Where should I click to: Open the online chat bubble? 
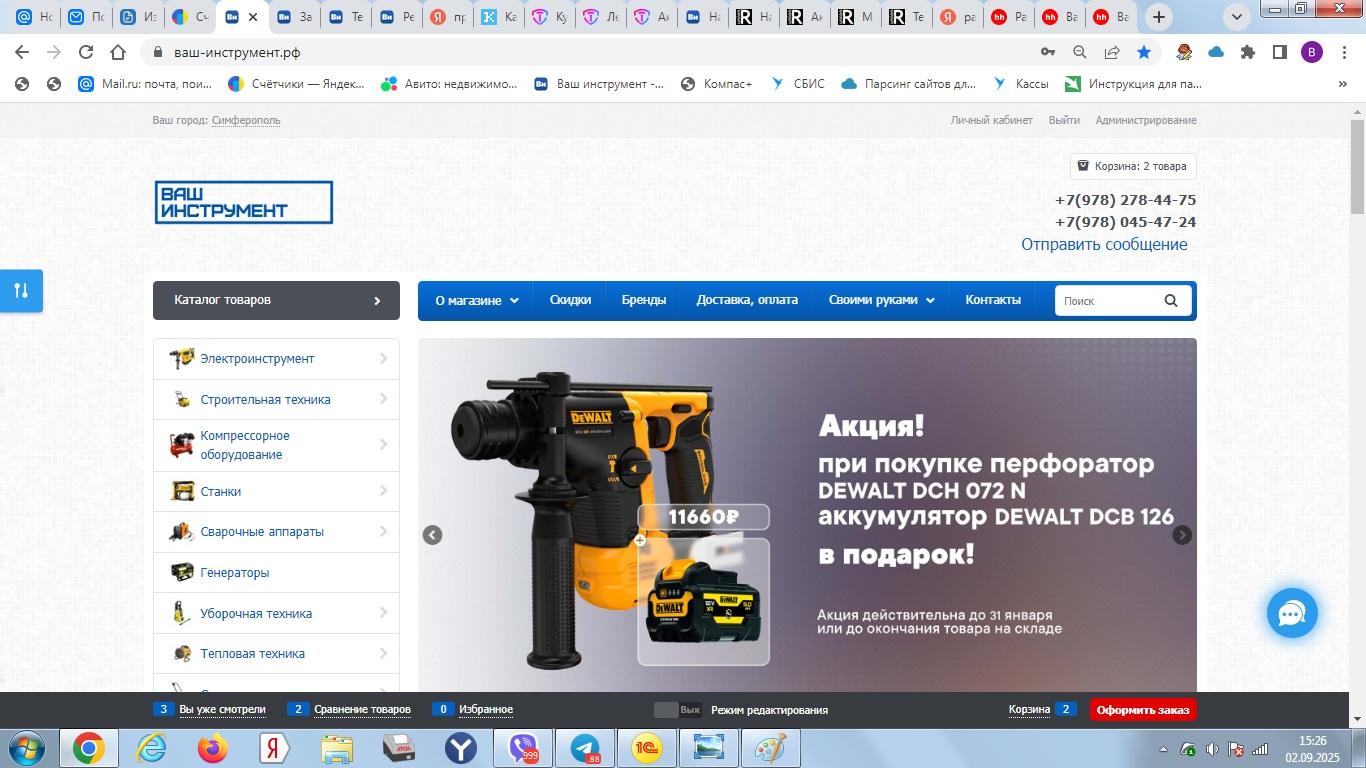[1292, 613]
